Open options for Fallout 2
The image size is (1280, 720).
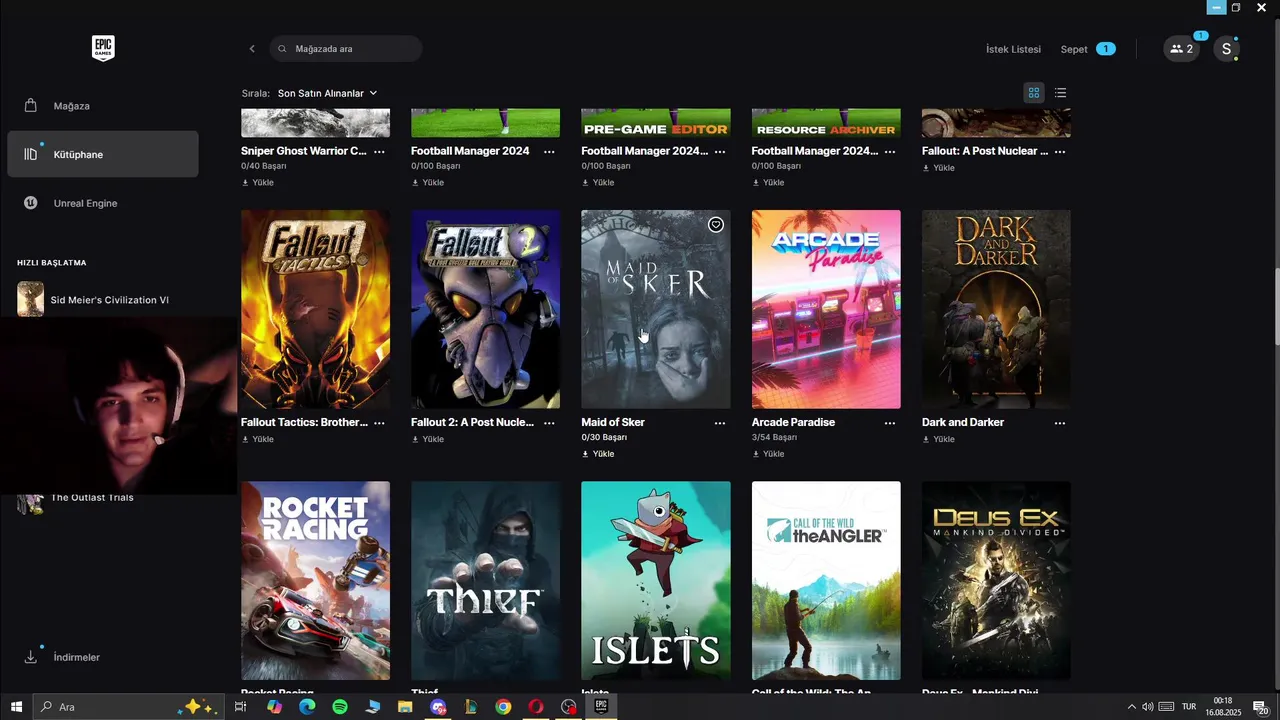549,423
